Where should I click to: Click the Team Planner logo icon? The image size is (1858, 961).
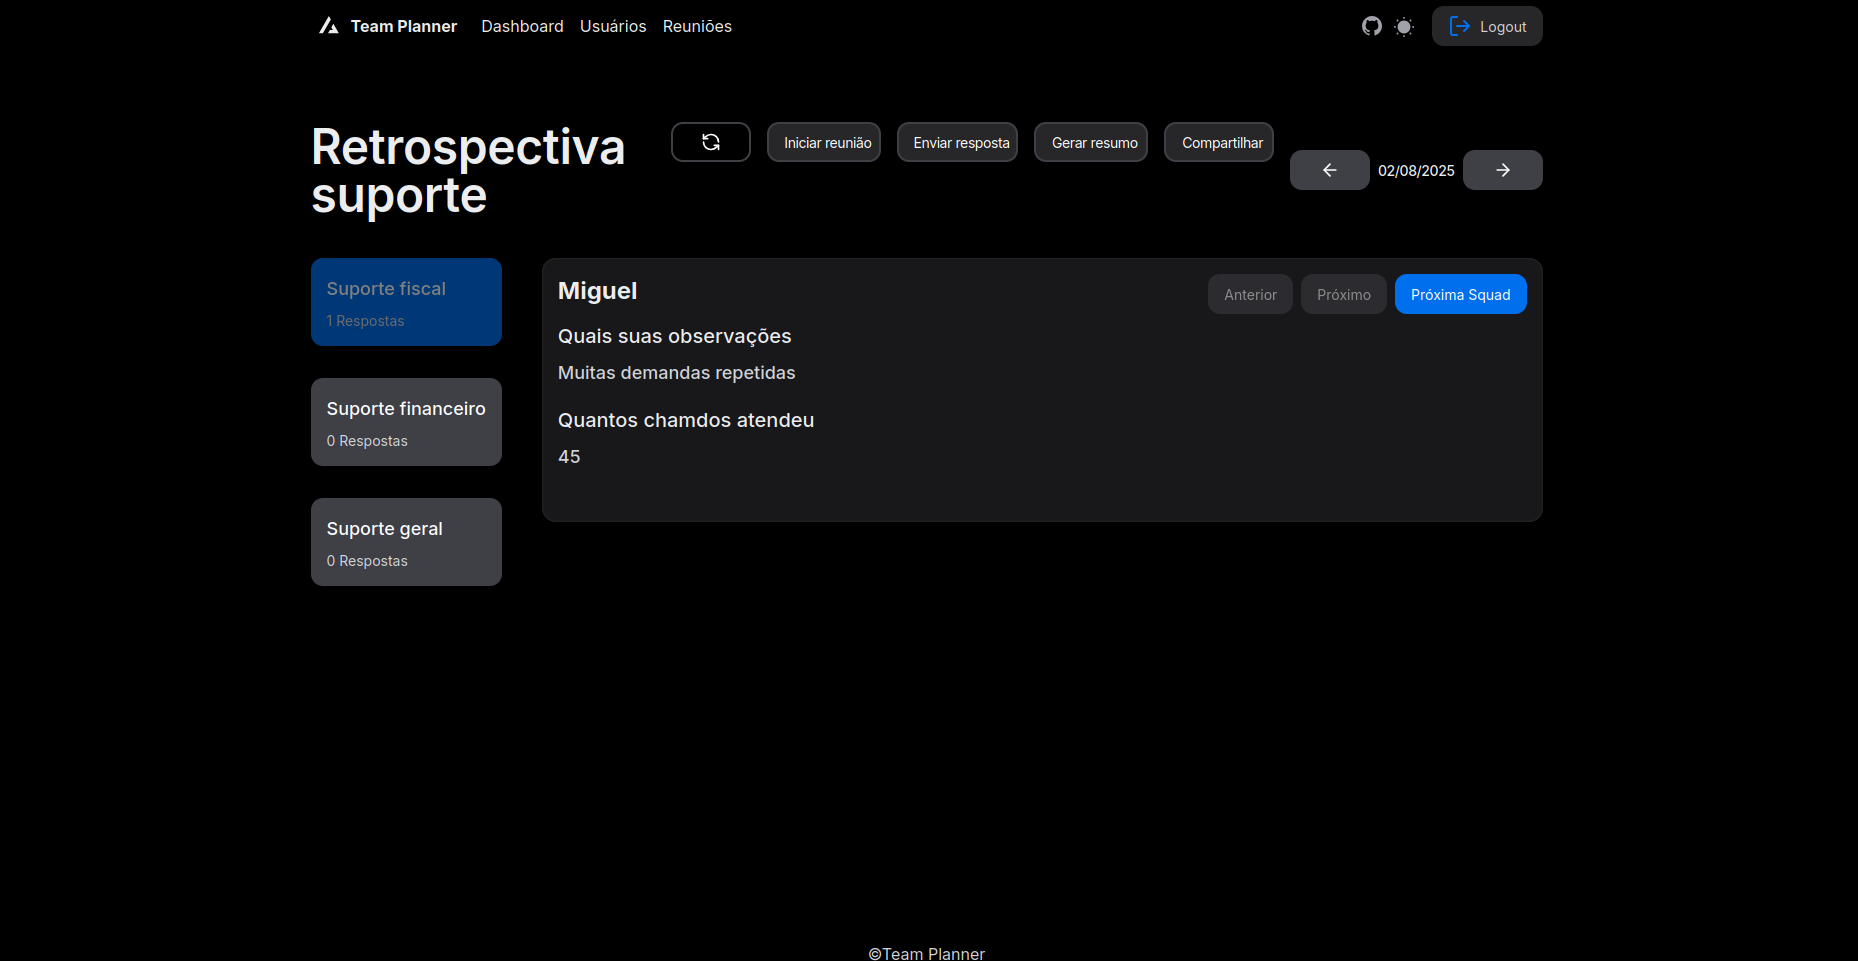(x=329, y=26)
